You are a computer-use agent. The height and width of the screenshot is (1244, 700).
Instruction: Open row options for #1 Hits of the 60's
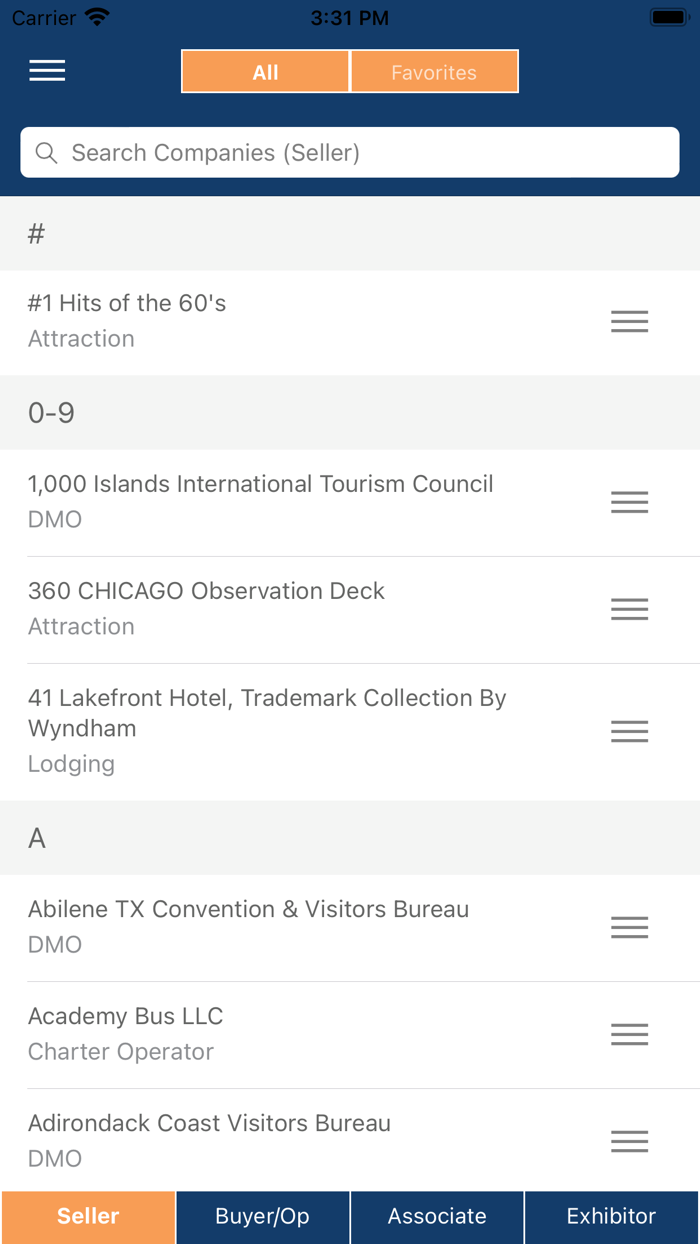coord(629,321)
